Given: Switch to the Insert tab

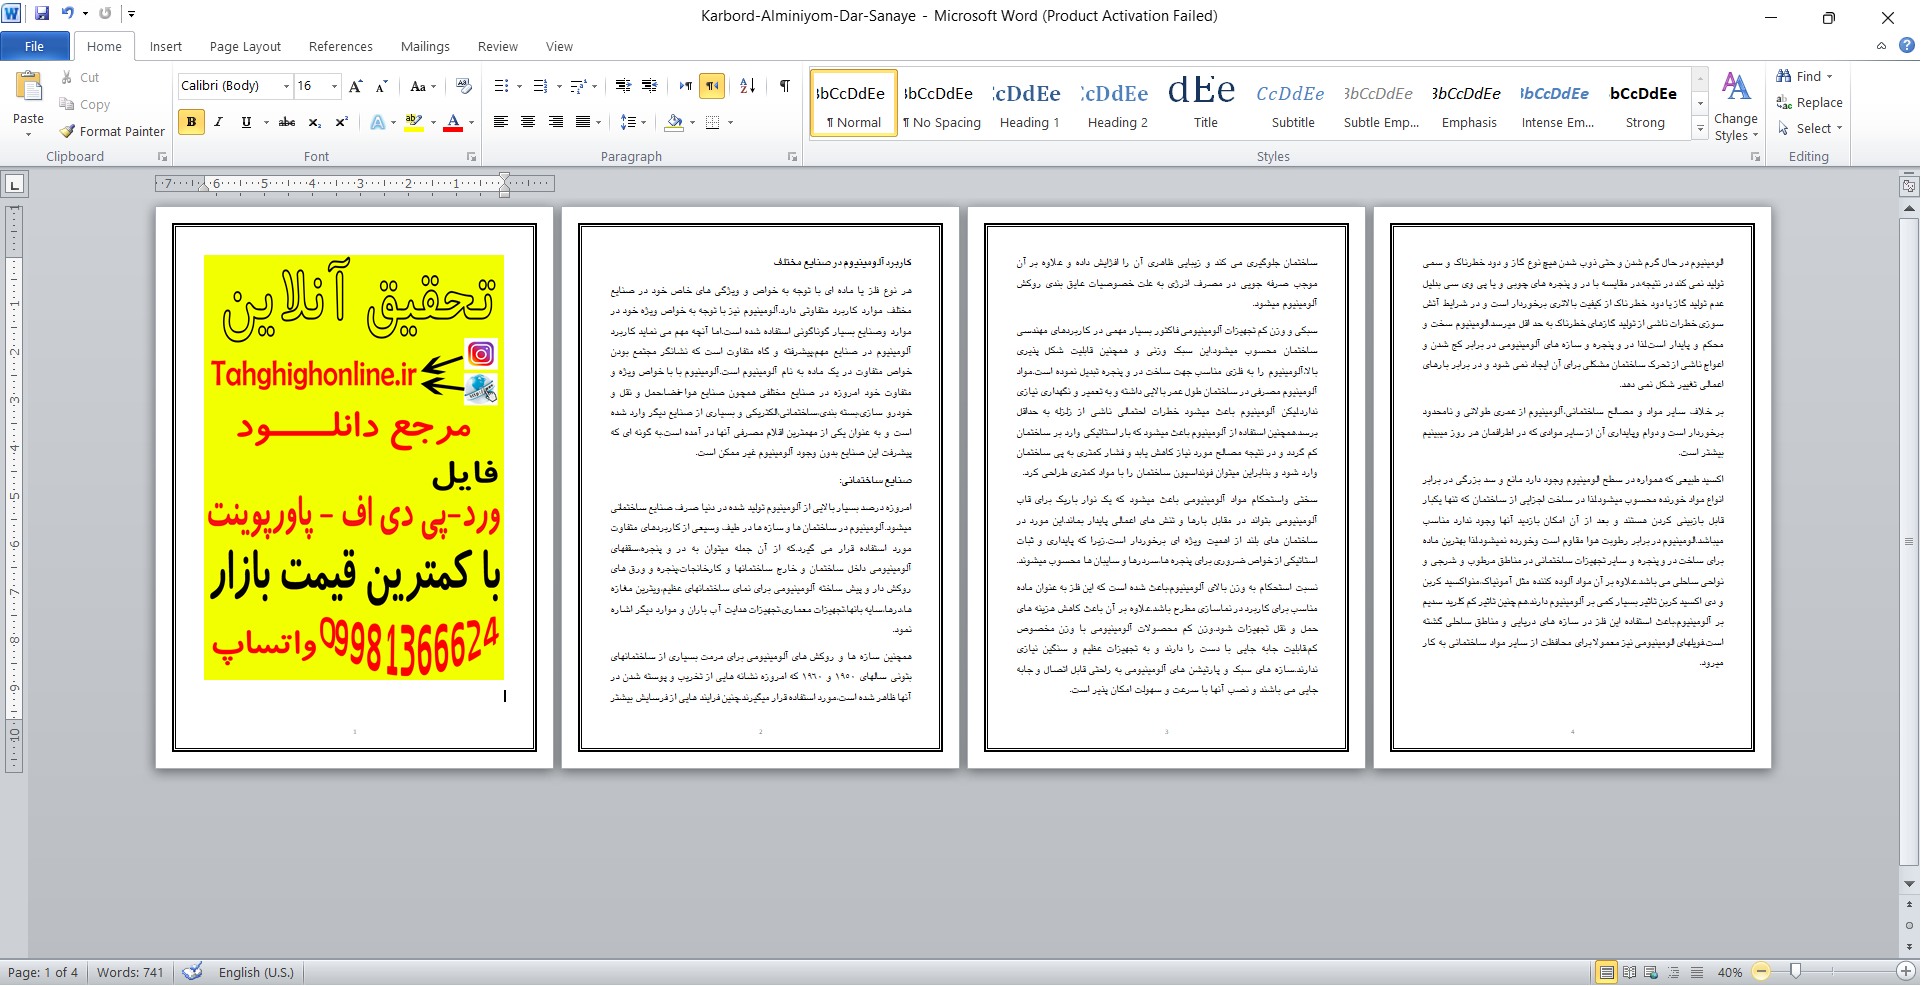Looking at the screenshot, I should click(x=166, y=46).
